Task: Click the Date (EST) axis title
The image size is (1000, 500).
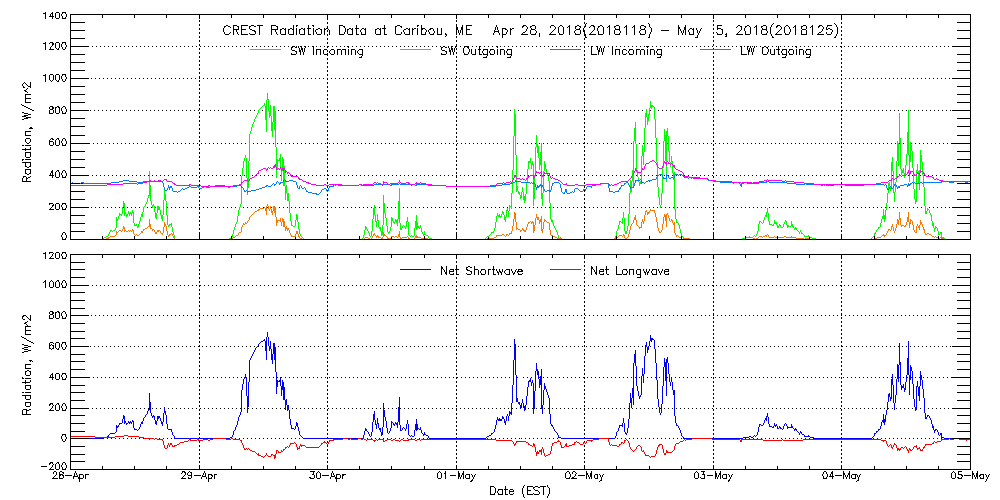Action: pyautogui.click(x=521, y=490)
